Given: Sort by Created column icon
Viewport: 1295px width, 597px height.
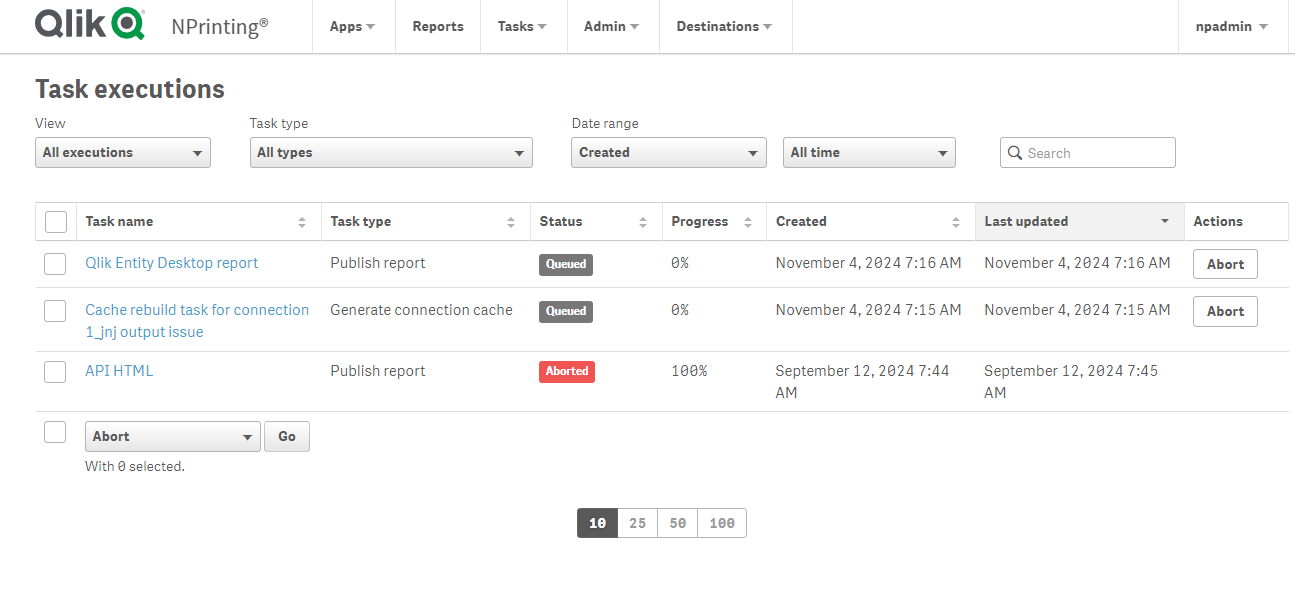Looking at the screenshot, I should (x=956, y=222).
